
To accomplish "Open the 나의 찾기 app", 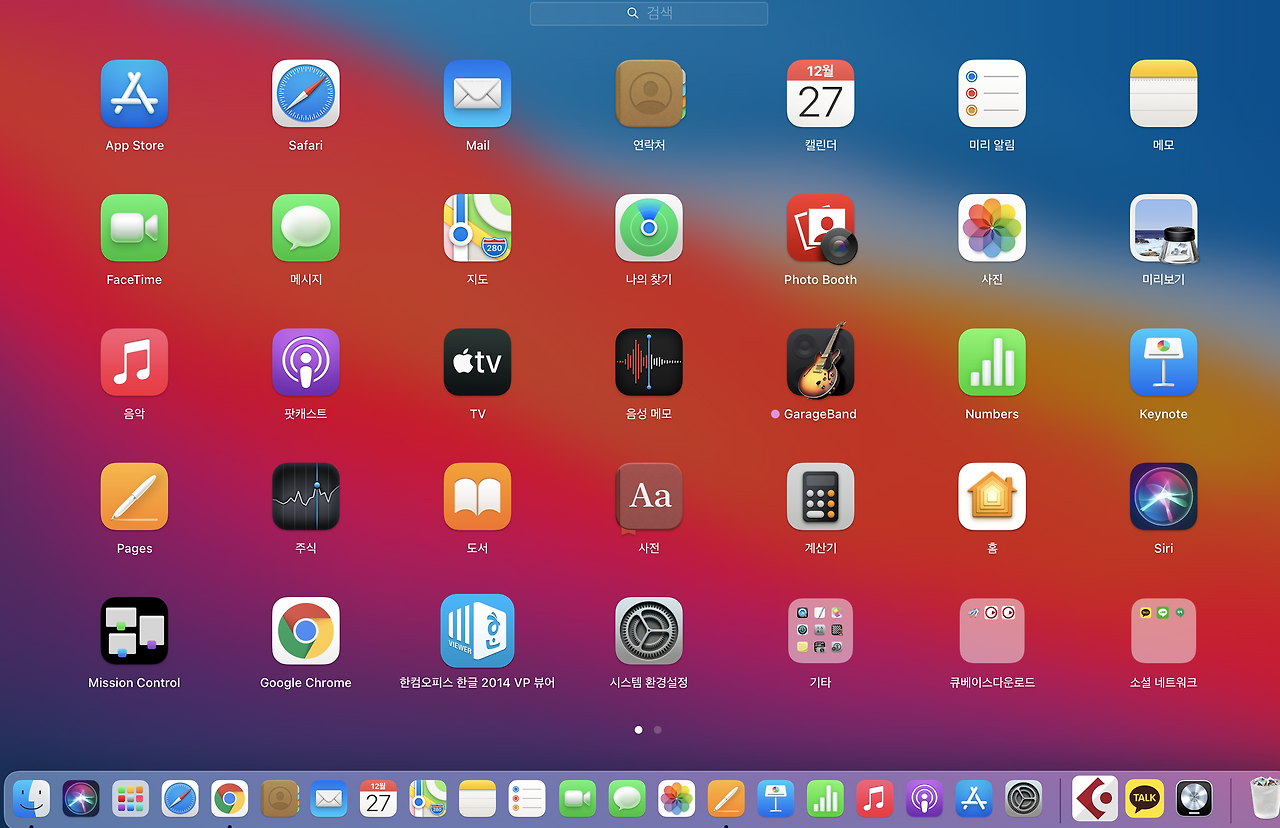I will 649,228.
